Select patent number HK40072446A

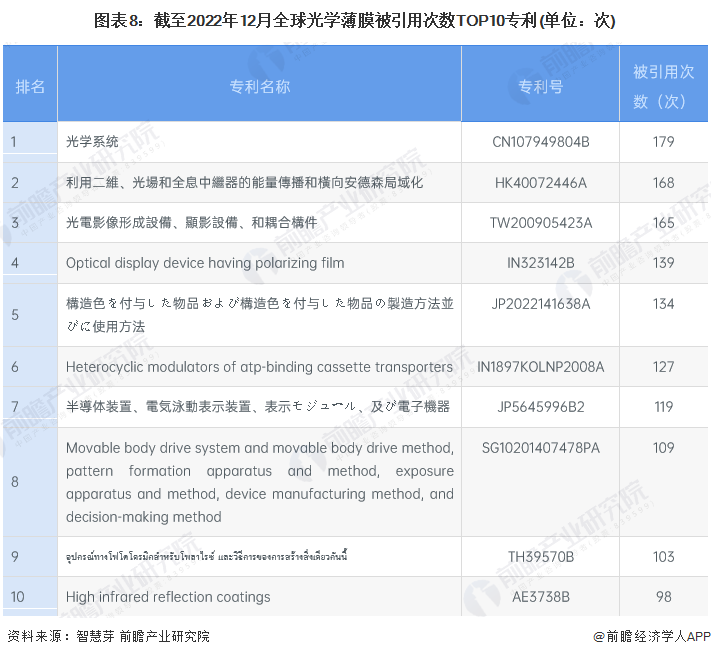(x=540, y=183)
